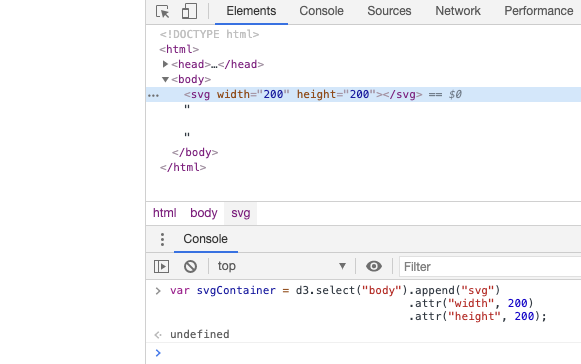
Task: Select the DOCTYPE html line
Action: (x=209, y=34)
